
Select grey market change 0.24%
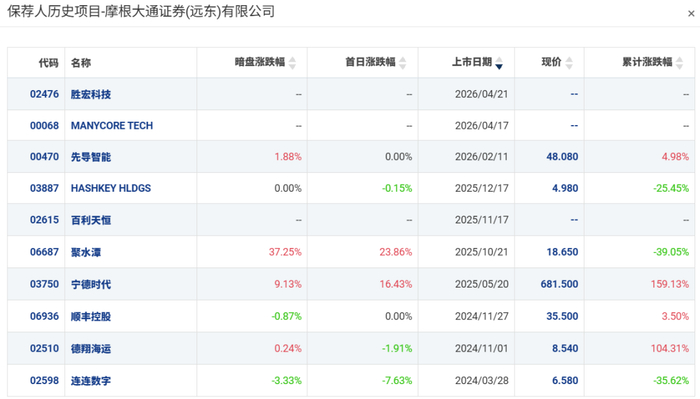(288, 348)
